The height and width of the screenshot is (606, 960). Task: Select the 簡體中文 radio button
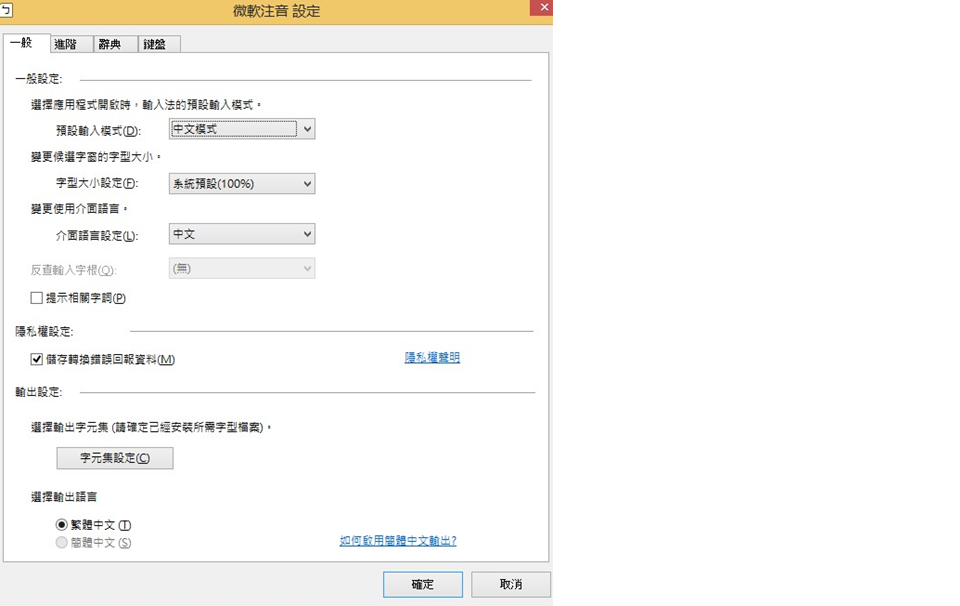[x=61, y=542]
